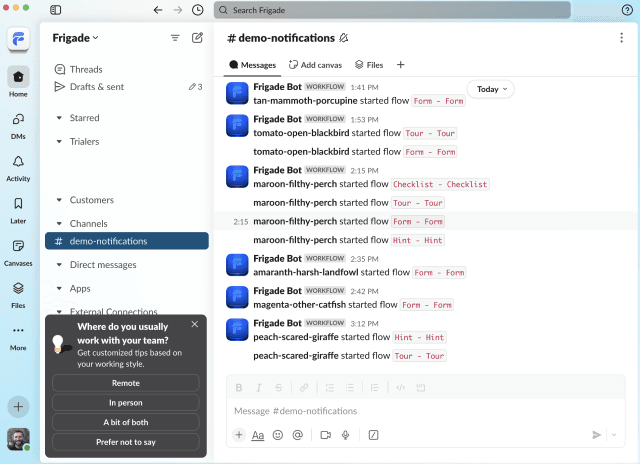Collapse the Customers section
This screenshot has width=640, height=464.
[59, 200]
